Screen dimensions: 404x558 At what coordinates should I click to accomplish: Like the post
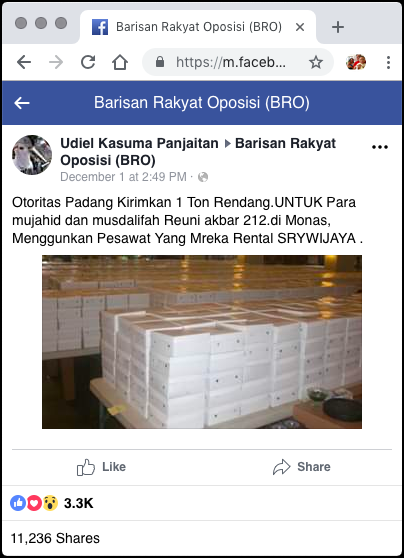coord(101,467)
